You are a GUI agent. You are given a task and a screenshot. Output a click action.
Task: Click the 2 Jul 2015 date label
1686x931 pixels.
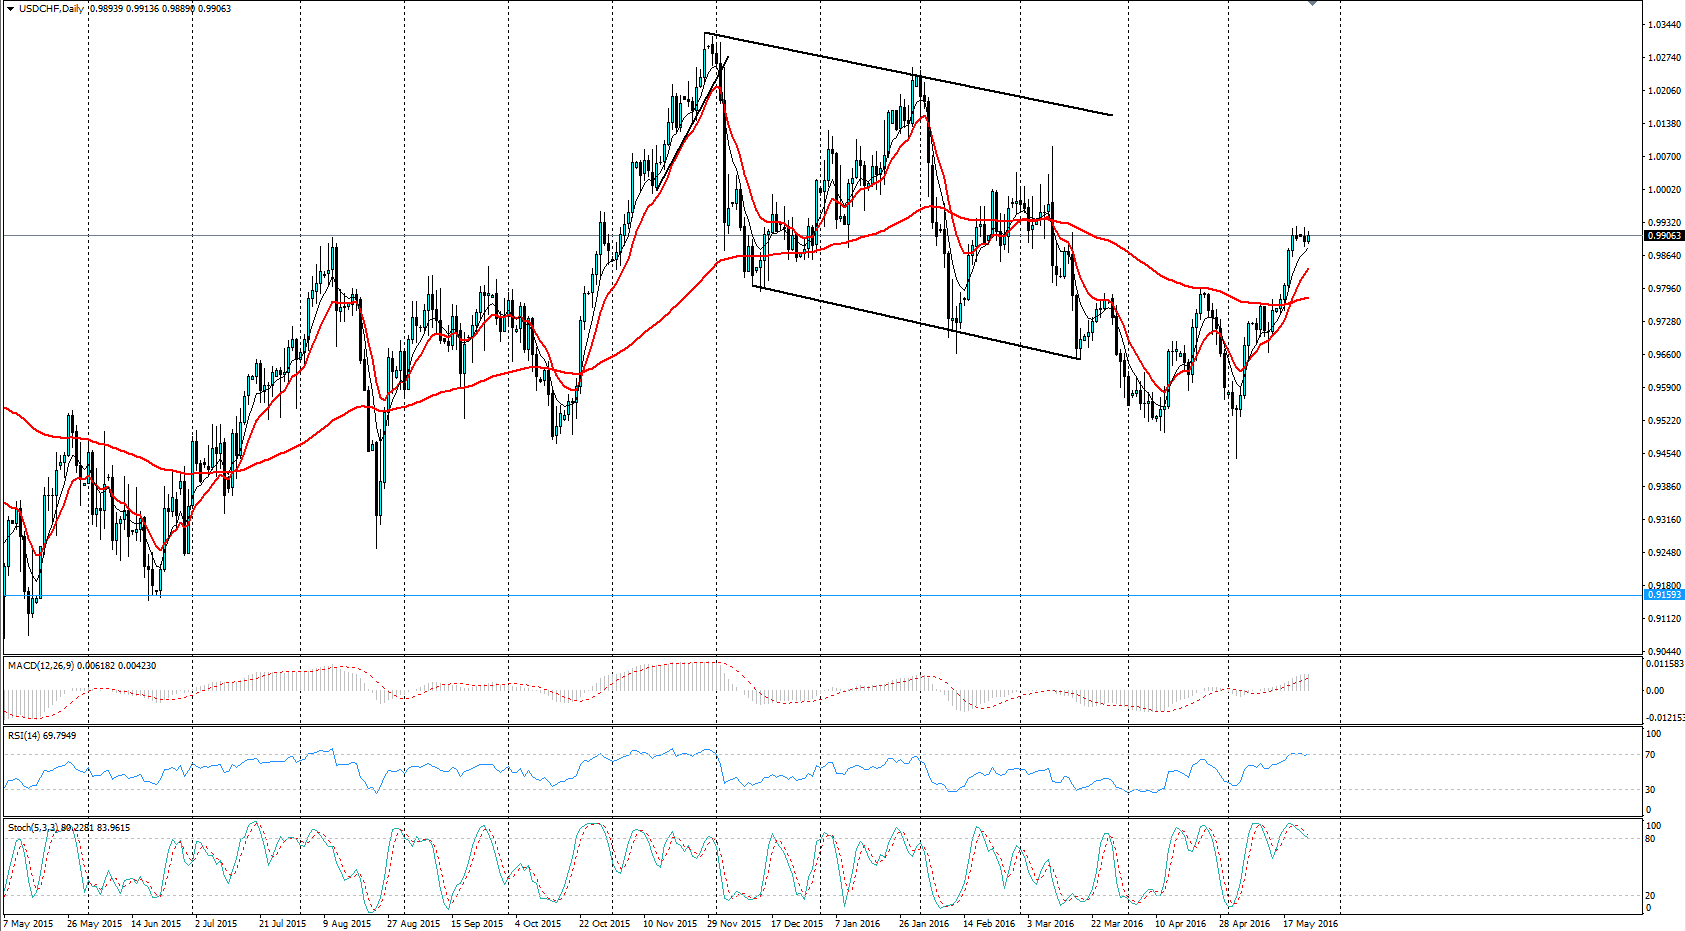[216, 923]
